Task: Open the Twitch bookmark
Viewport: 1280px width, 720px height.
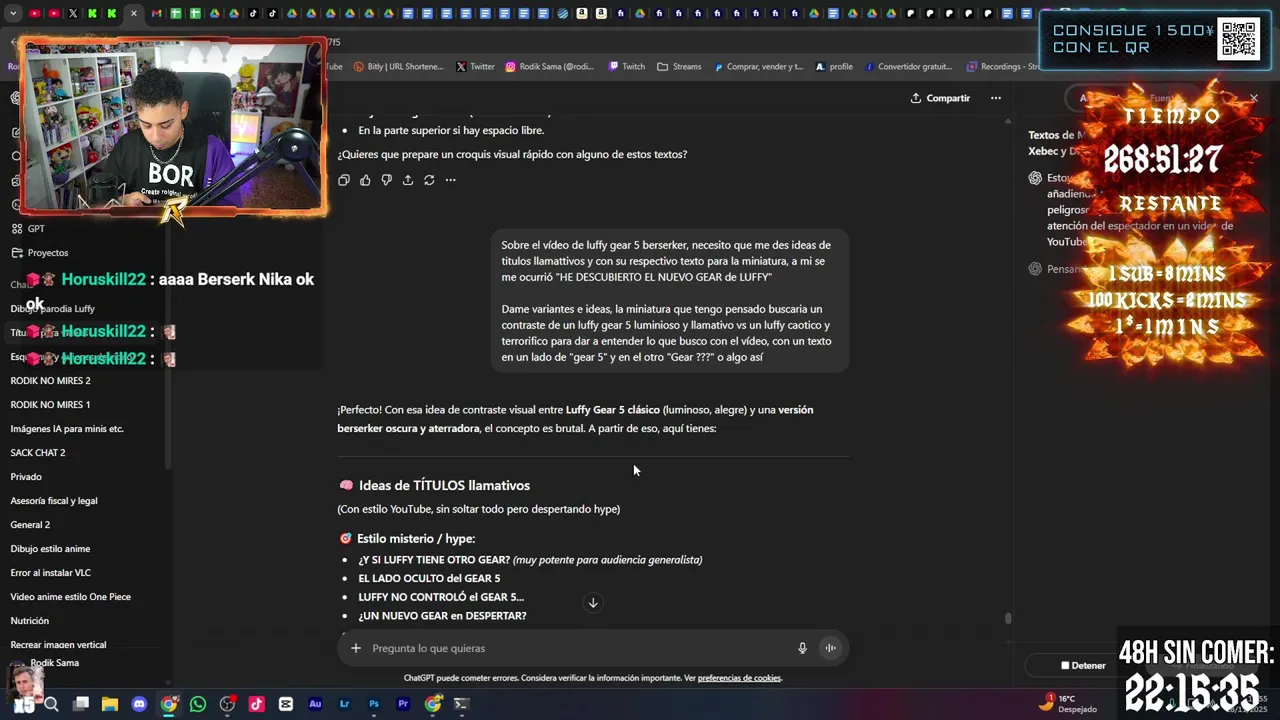Action: click(x=626, y=67)
